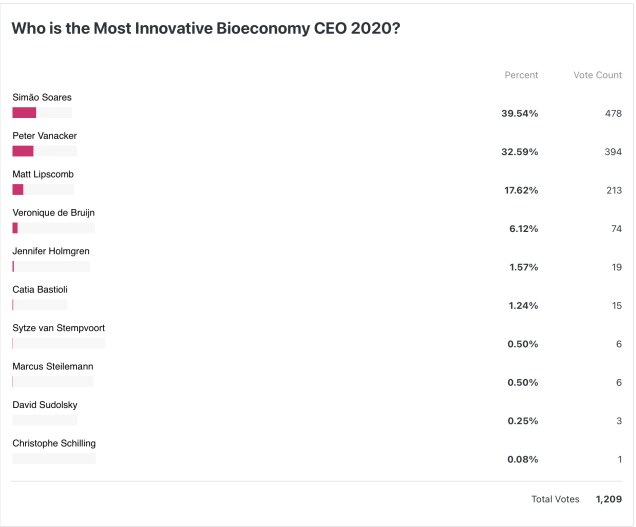Click the name Peter Vanacker
Viewport: 636px width, 527px height.
pyautogui.click(x=44, y=135)
